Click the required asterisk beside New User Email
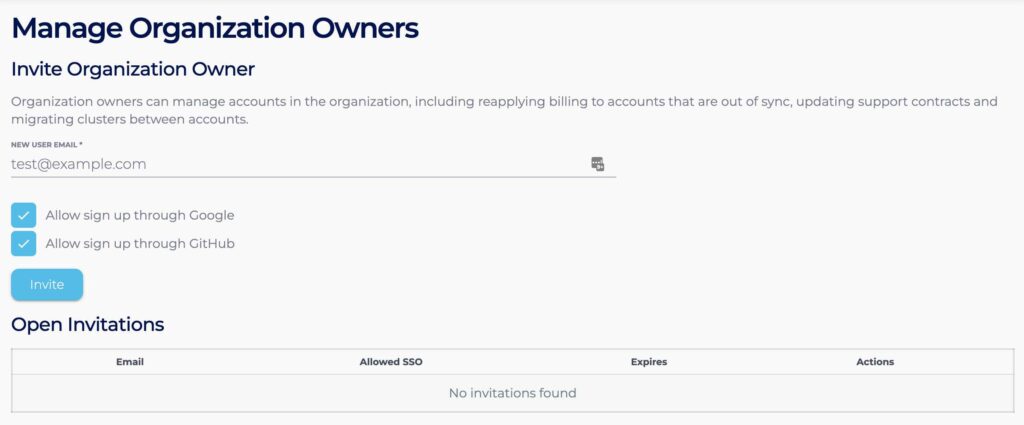The height and width of the screenshot is (425, 1024). tap(81, 145)
